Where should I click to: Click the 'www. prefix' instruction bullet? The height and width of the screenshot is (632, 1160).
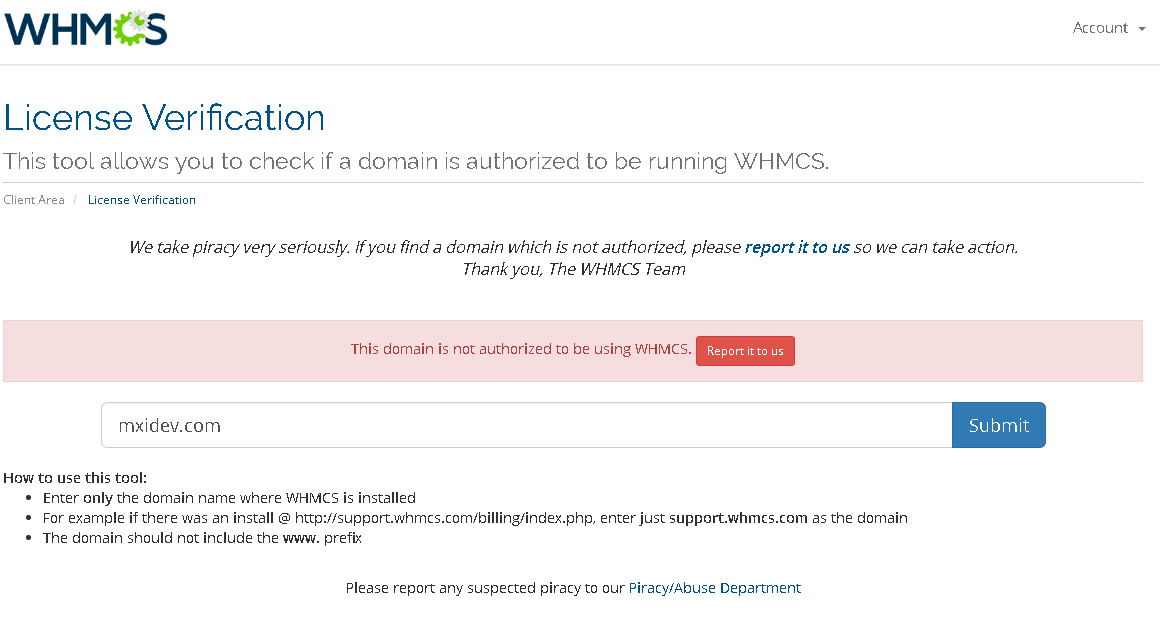coord(202,538)
